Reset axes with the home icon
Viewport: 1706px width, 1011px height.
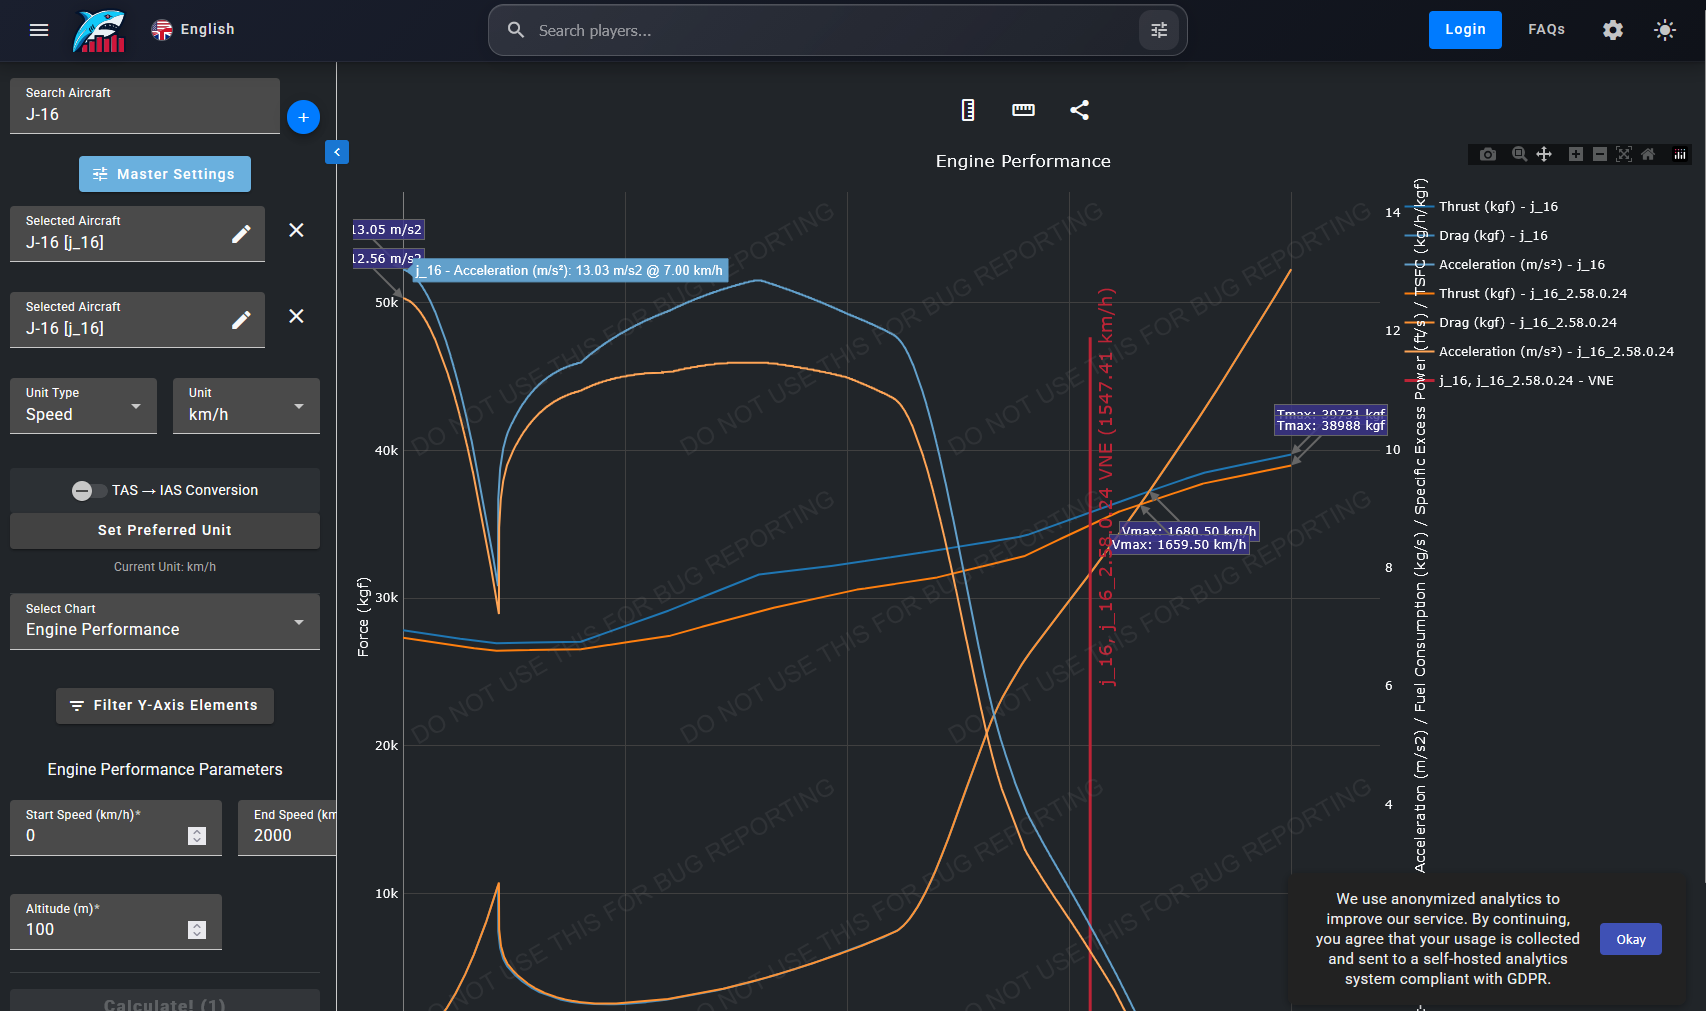pos(1648,154)
